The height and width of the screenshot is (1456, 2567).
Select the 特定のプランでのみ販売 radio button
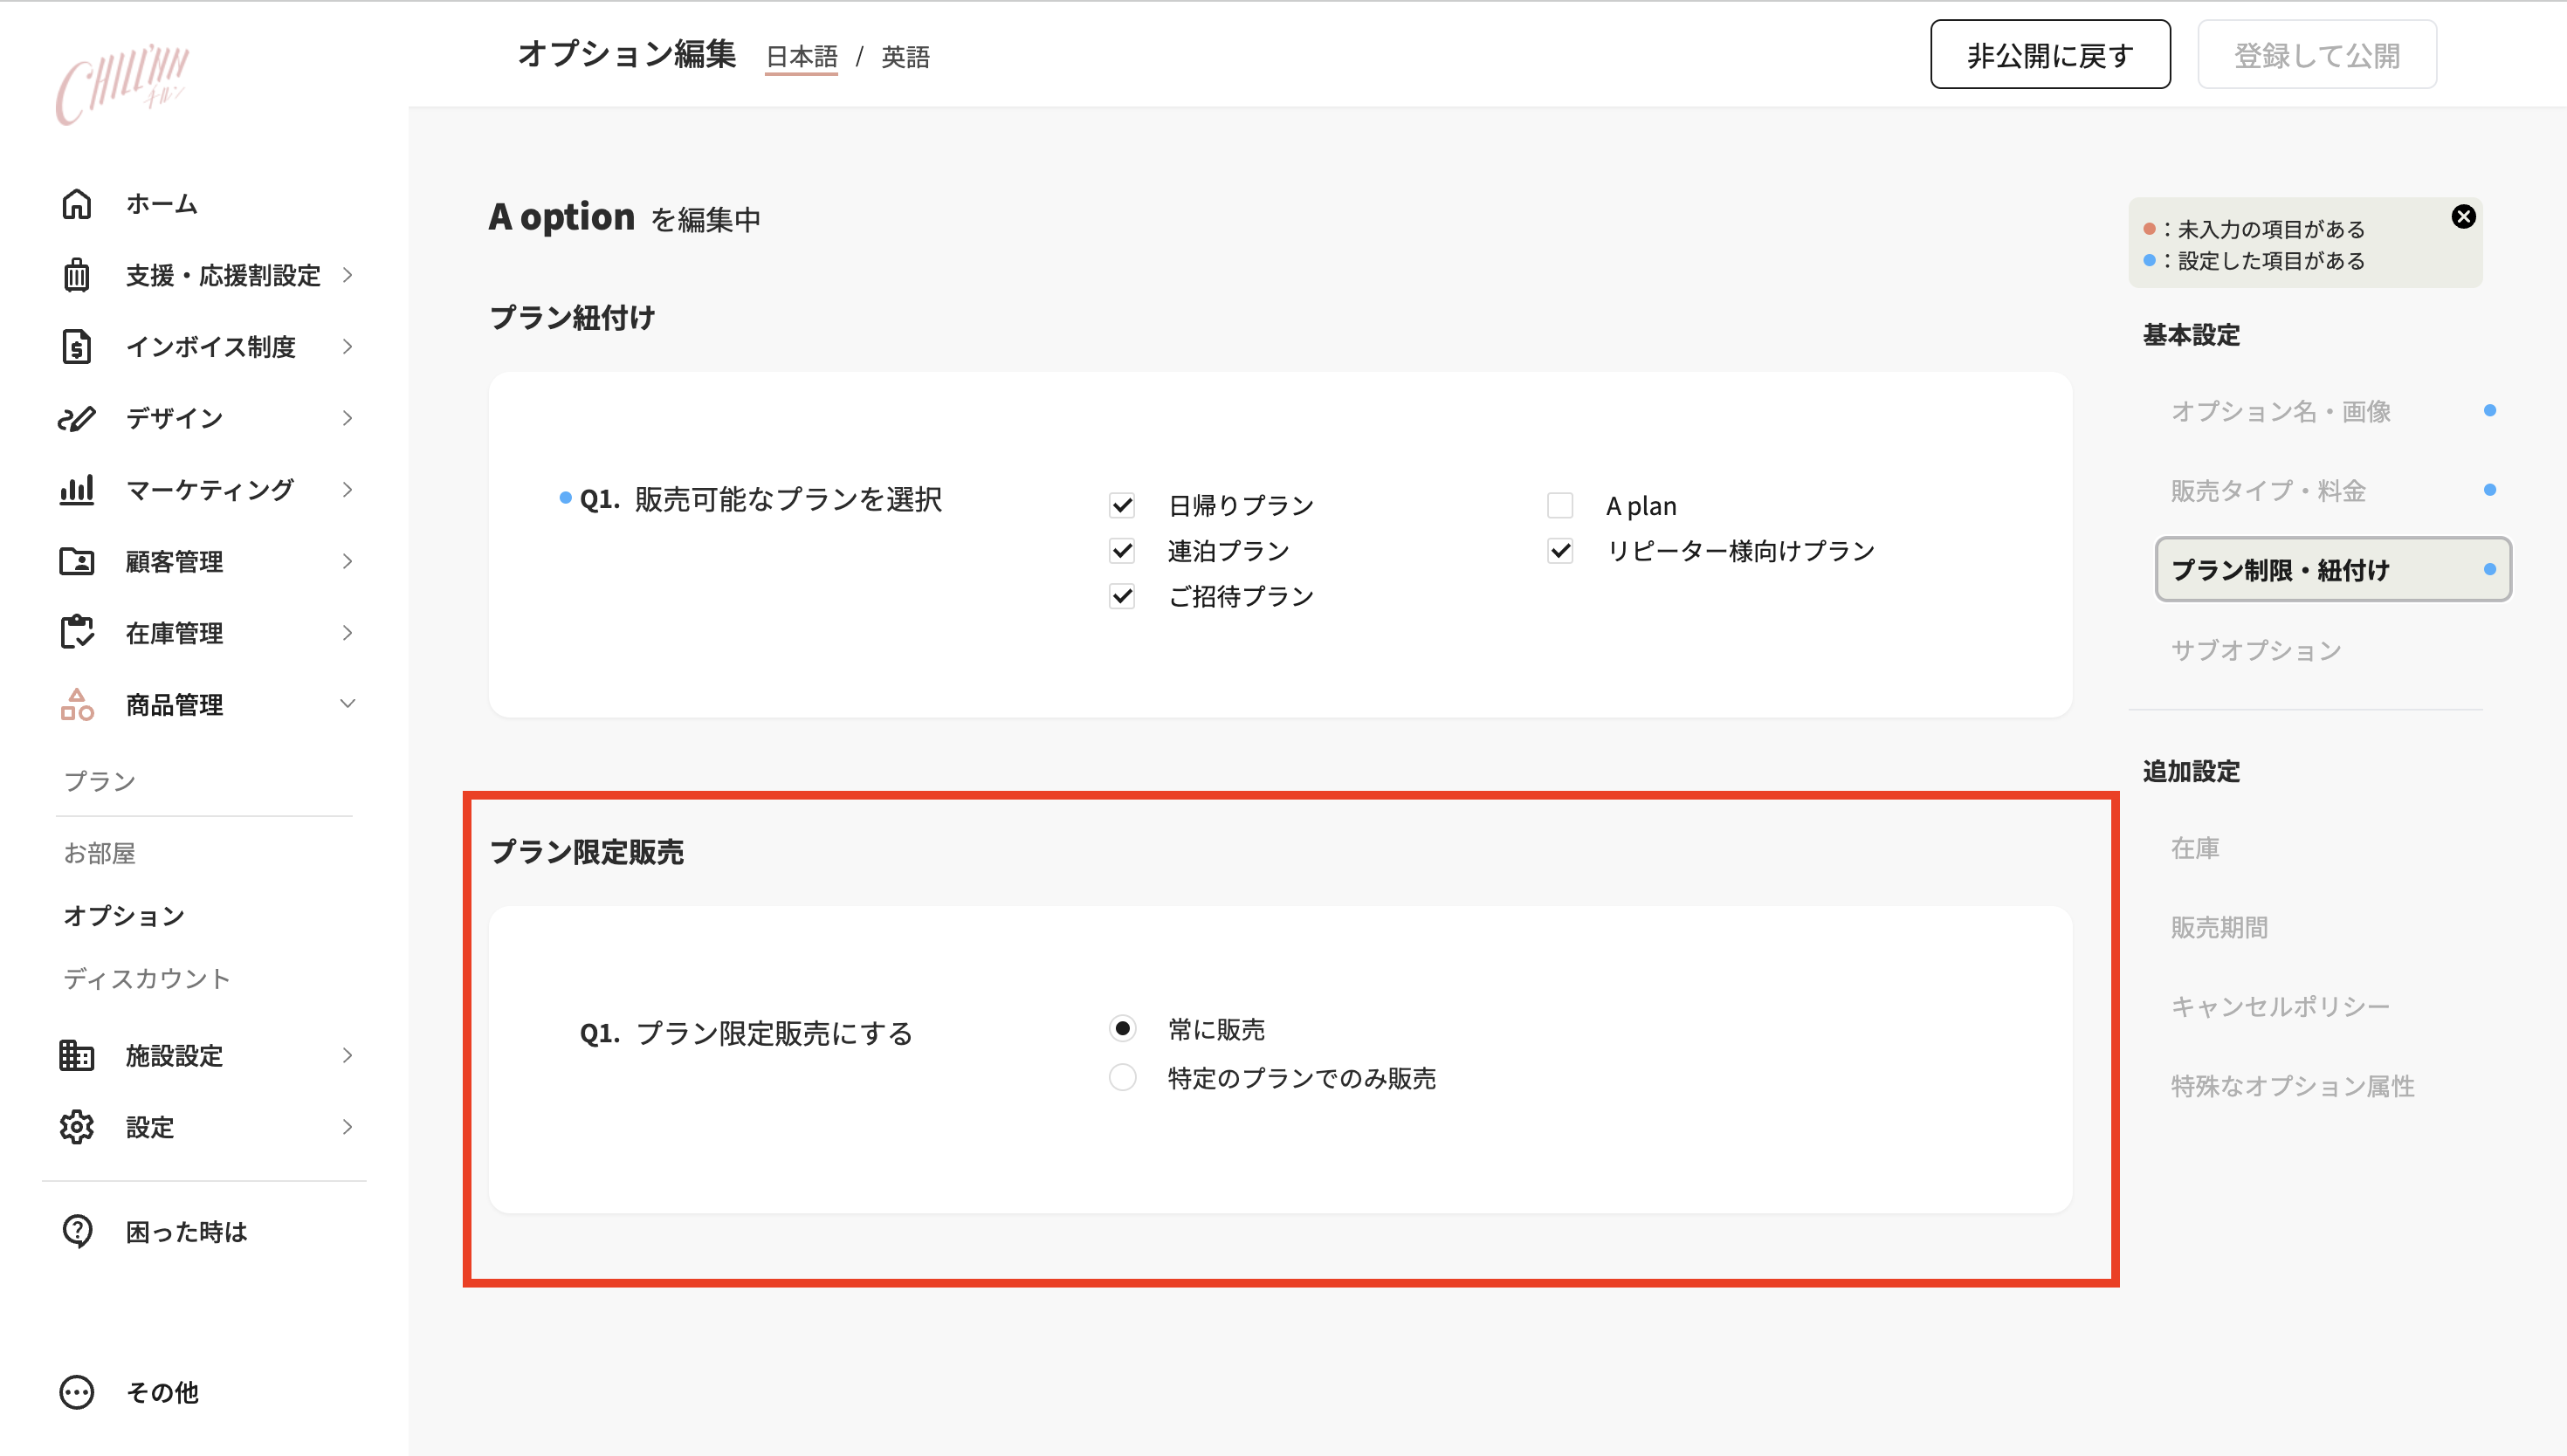pos(1122,1077)
